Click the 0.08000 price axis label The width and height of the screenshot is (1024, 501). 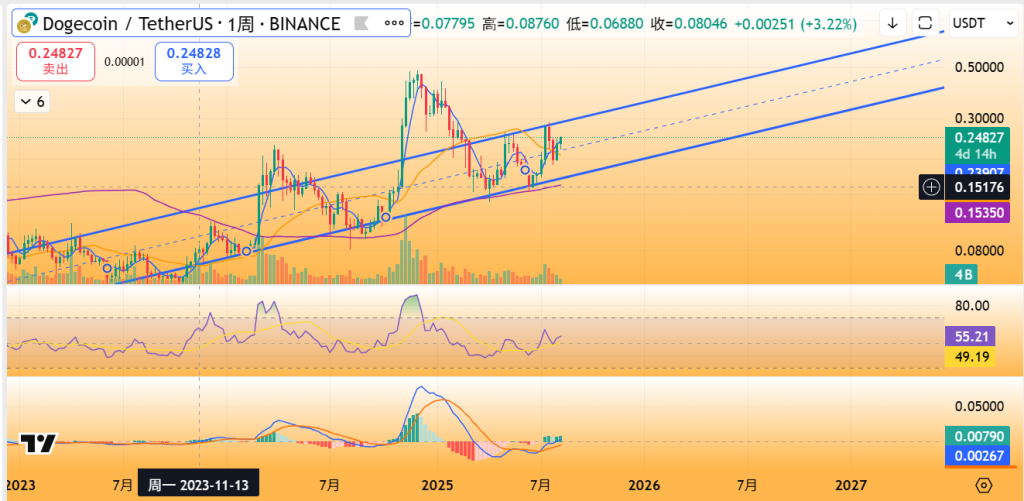point(978,251)
